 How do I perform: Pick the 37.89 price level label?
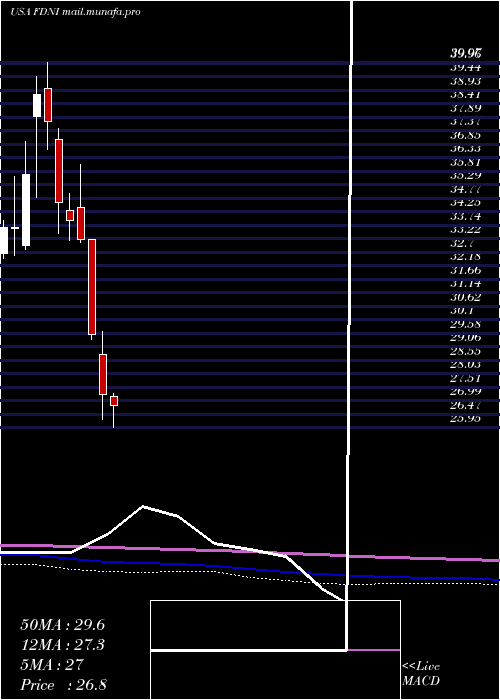click(465, 108)
